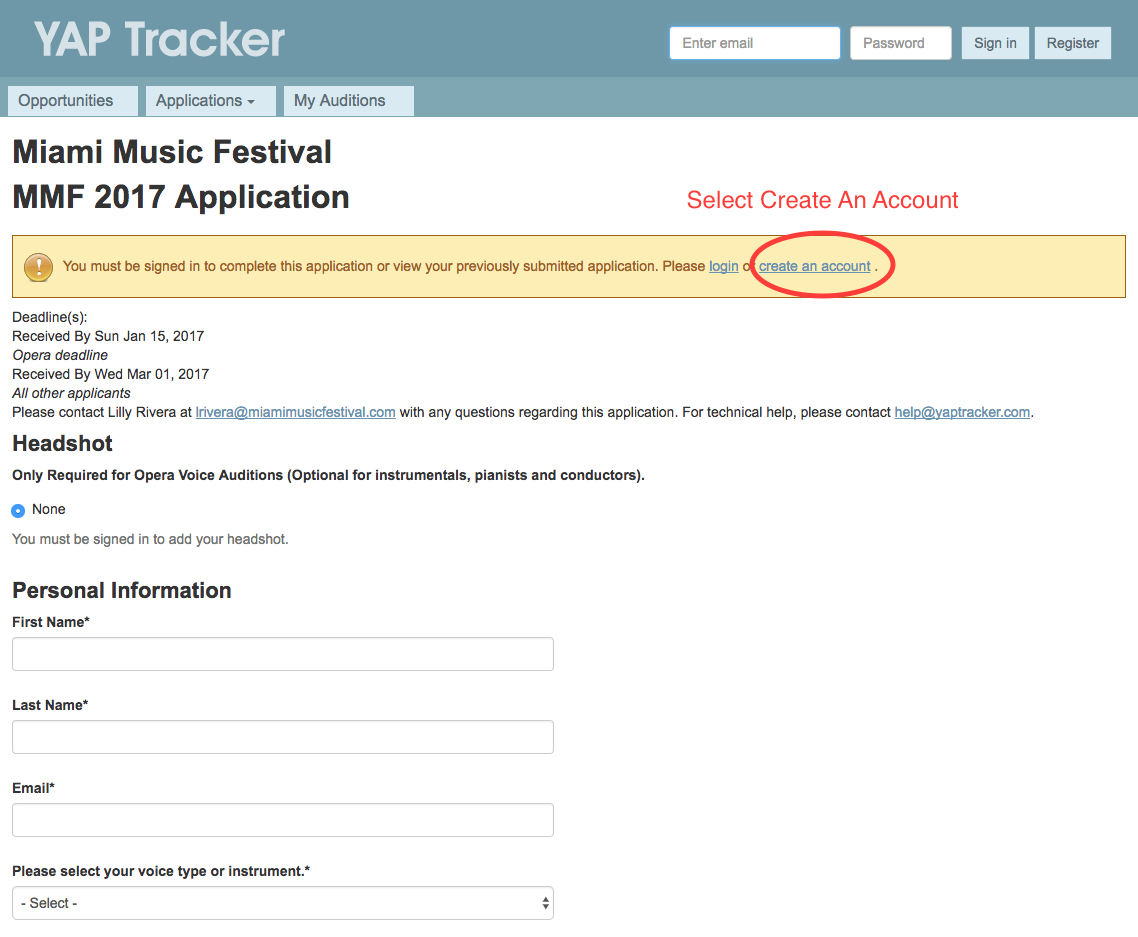Click the Deadline(s): label
1138x937 pixels.
pyautogui.click(x=49, y=317)
